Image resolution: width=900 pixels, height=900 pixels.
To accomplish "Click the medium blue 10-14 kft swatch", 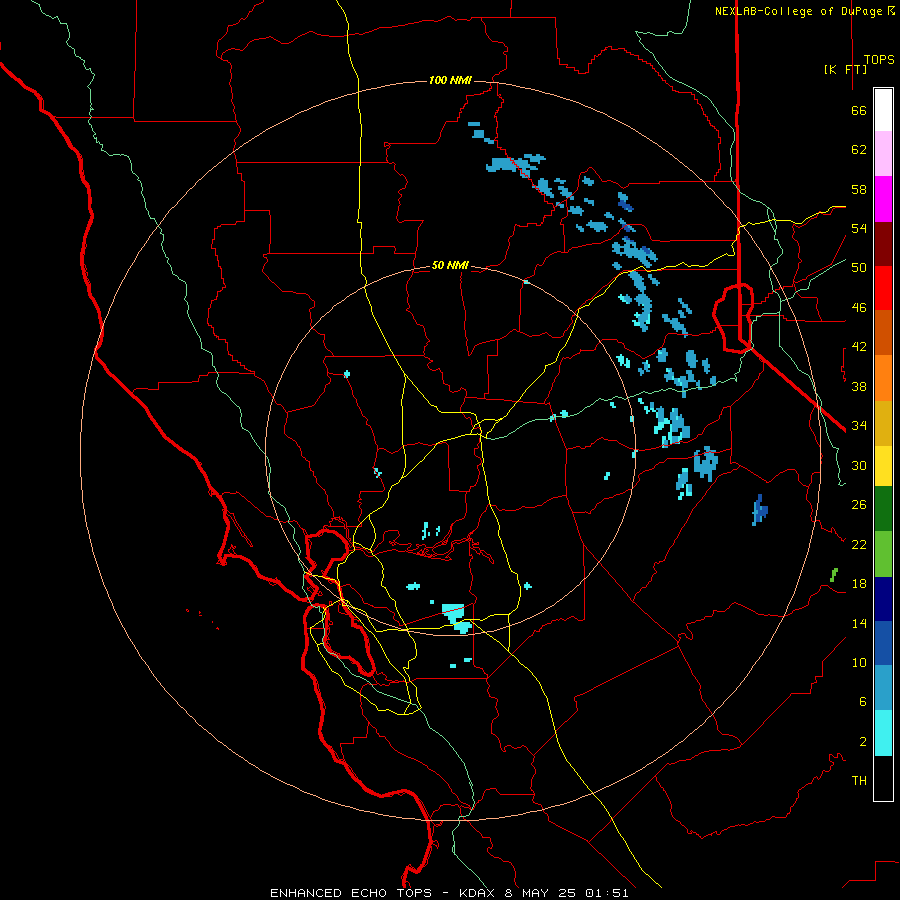I will (883, 643).
